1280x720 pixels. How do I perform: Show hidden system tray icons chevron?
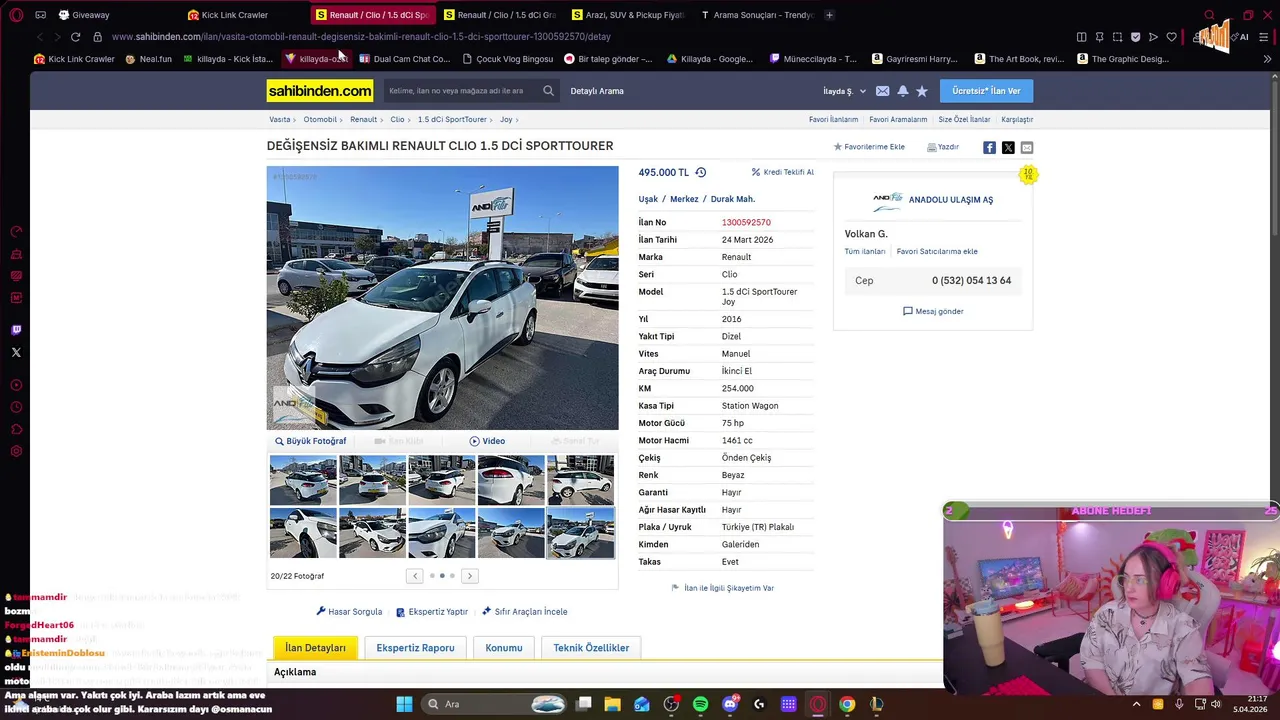point(1136,704)
